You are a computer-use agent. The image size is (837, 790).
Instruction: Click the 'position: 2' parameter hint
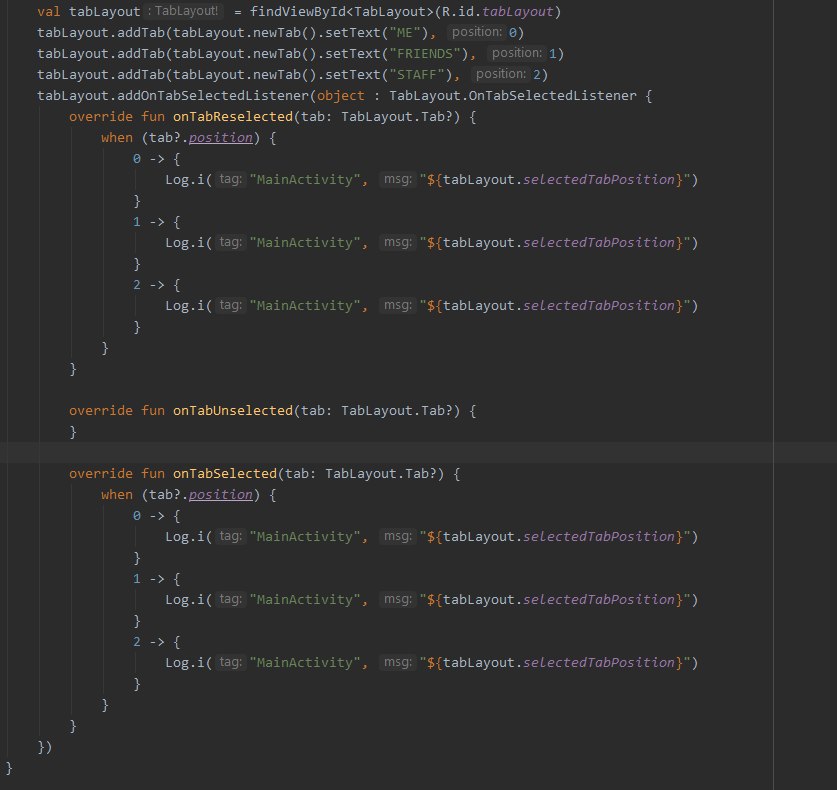[x=508, y=74]
